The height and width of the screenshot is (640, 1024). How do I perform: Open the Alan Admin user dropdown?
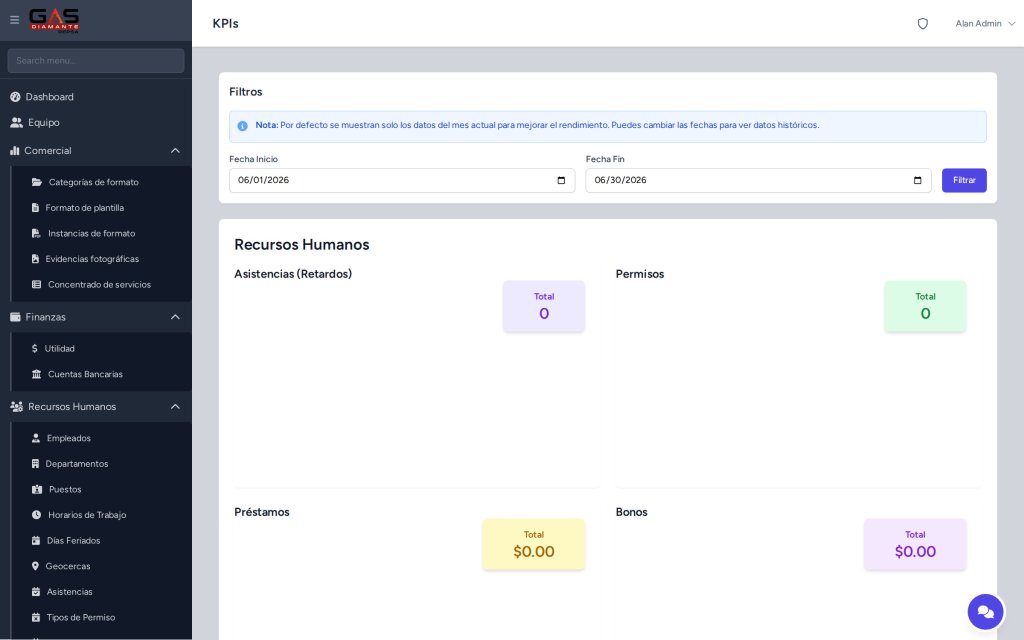985,24
